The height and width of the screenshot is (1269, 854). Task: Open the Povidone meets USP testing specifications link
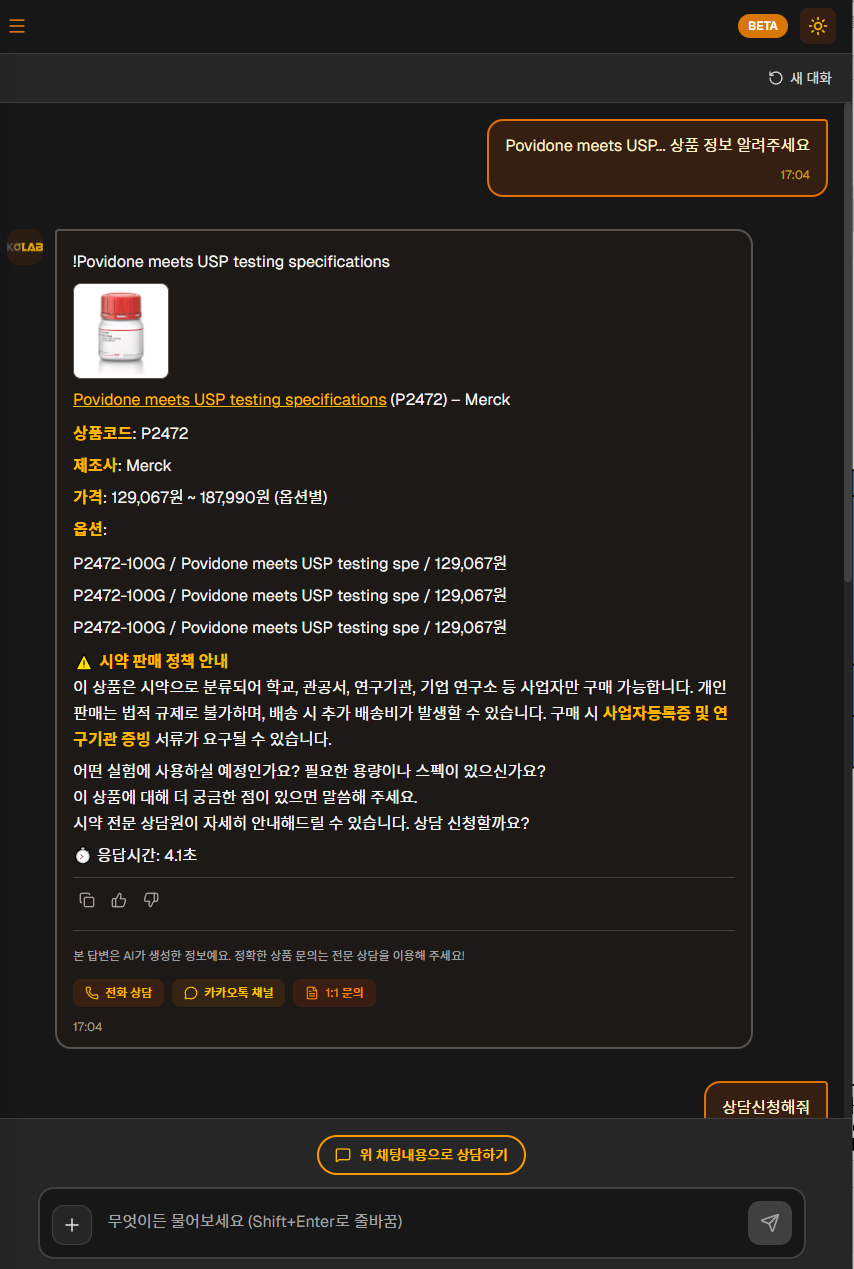[230, 399]
